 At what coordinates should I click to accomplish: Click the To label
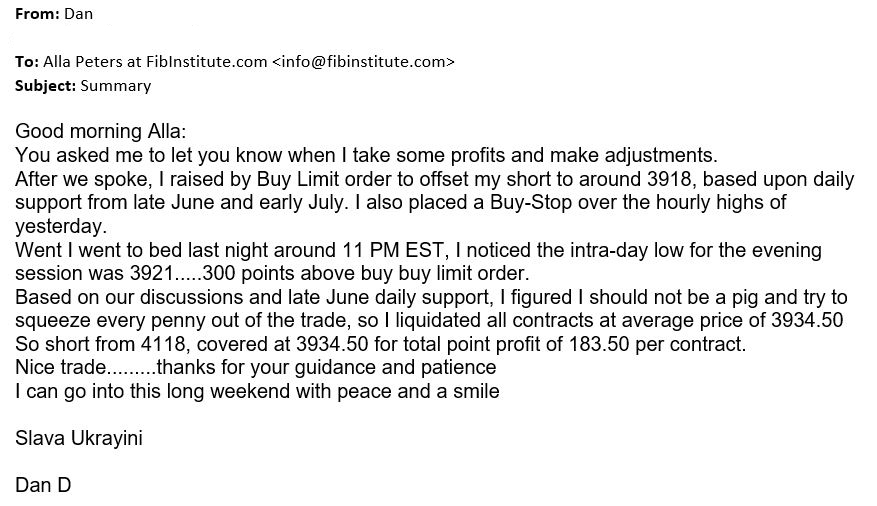click(x=26, y=62)
